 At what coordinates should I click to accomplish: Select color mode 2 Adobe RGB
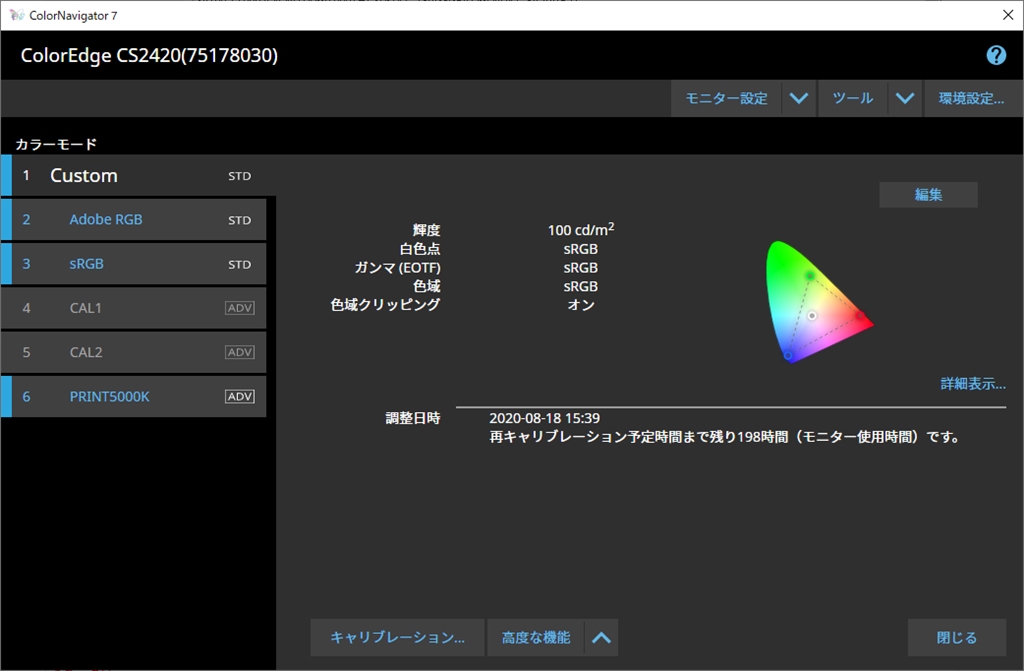[134, 220]
